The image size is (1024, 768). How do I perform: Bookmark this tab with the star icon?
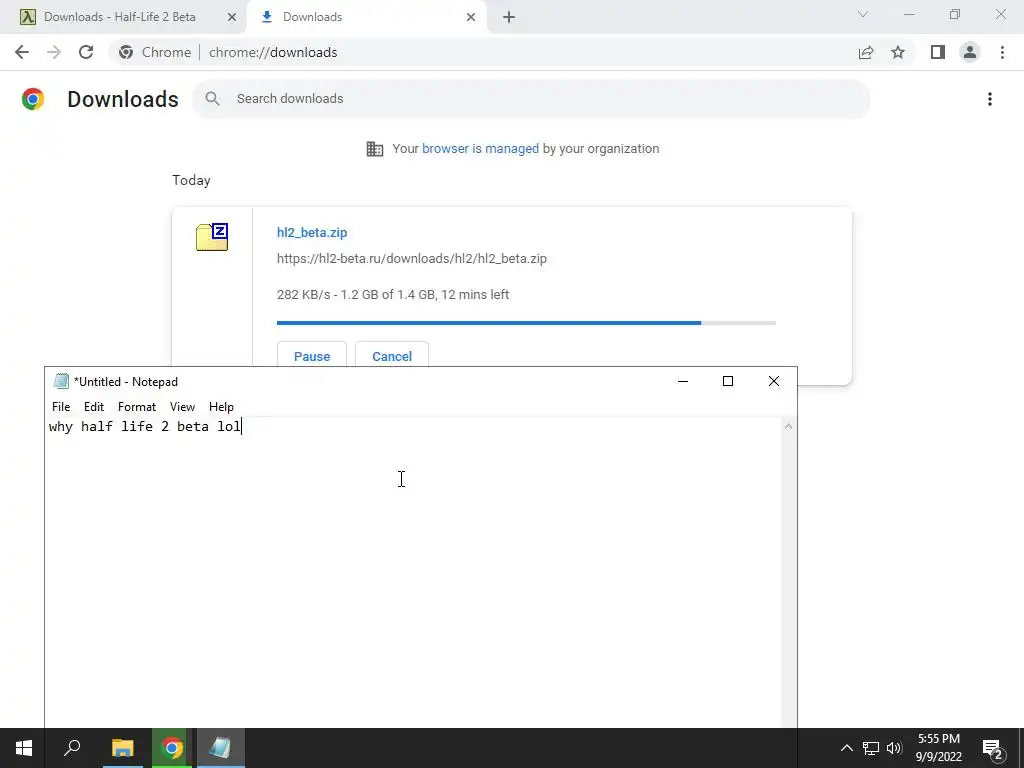(898, 52)
